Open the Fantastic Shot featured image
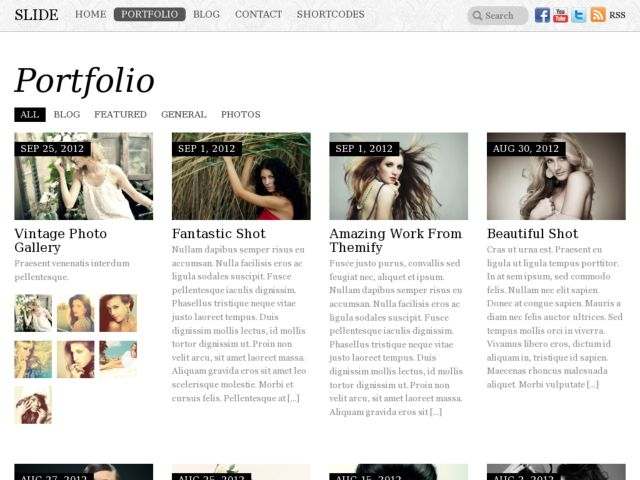The height and width of the screenshot is (480, 640). [241, 176]
